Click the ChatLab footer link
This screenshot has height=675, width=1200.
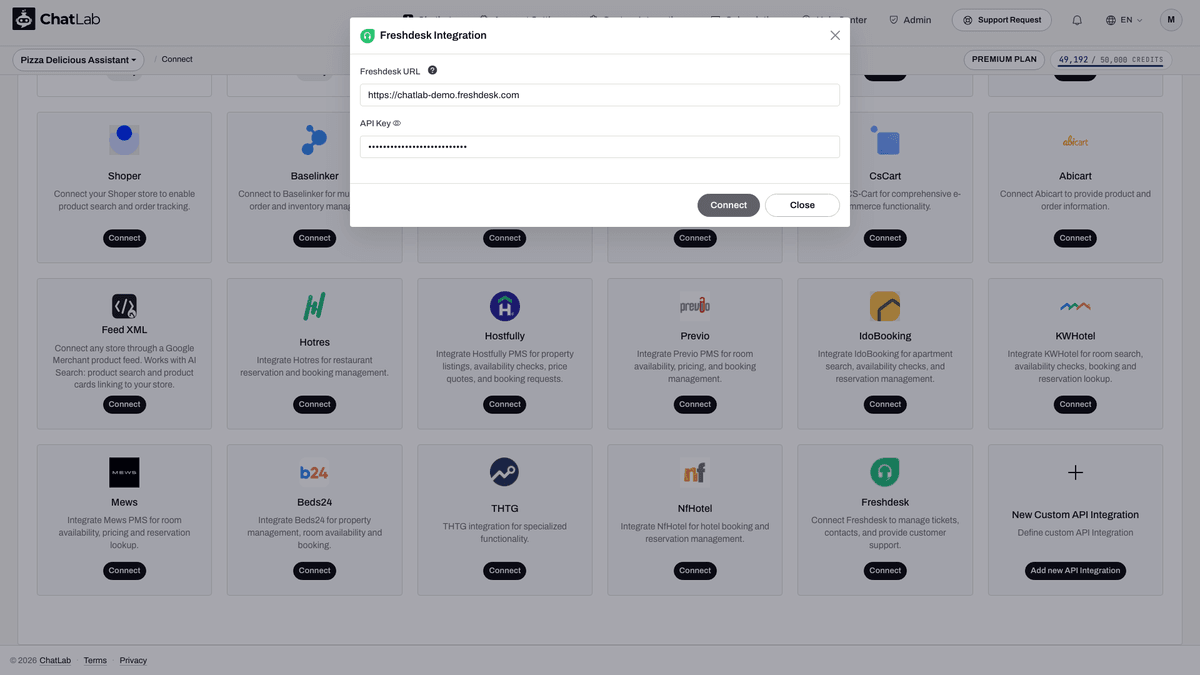pos(55,660)
